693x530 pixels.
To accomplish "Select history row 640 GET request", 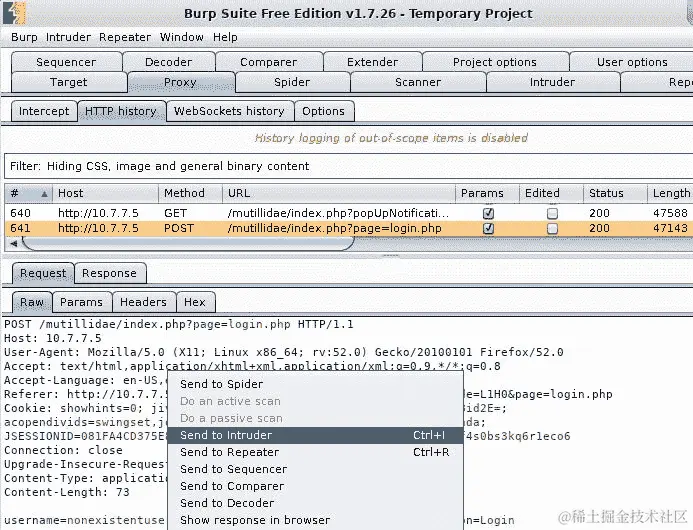I will point(348,213).
